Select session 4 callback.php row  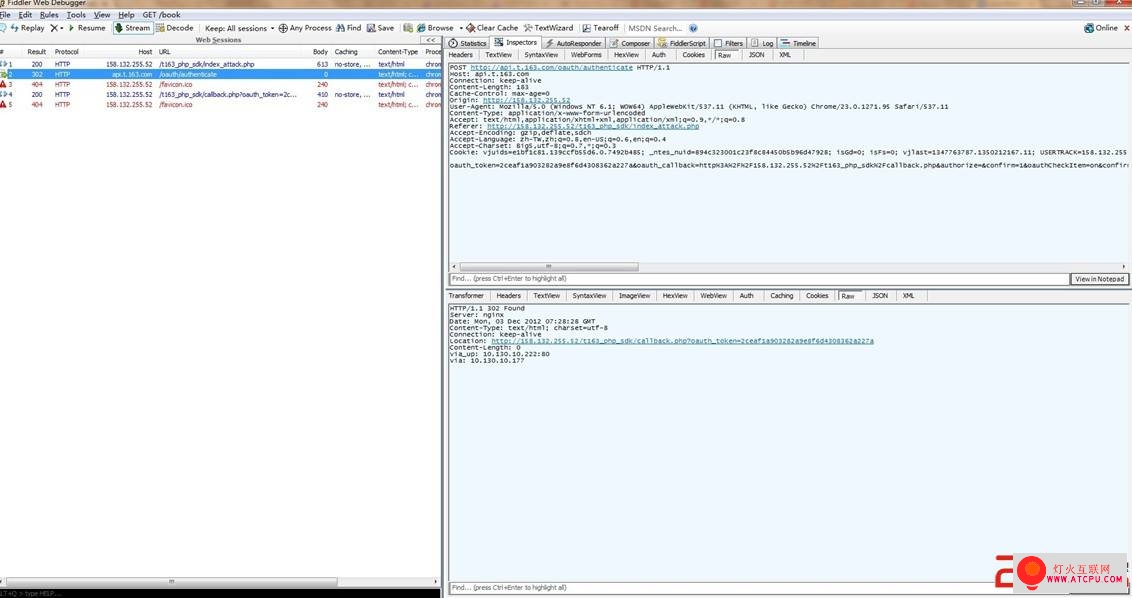pos(220,95)
